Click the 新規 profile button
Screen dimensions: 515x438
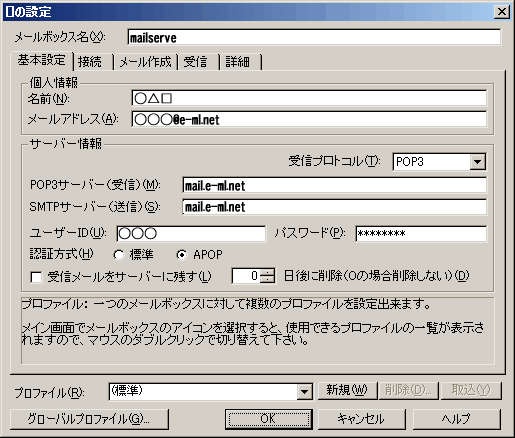[347, 390]
